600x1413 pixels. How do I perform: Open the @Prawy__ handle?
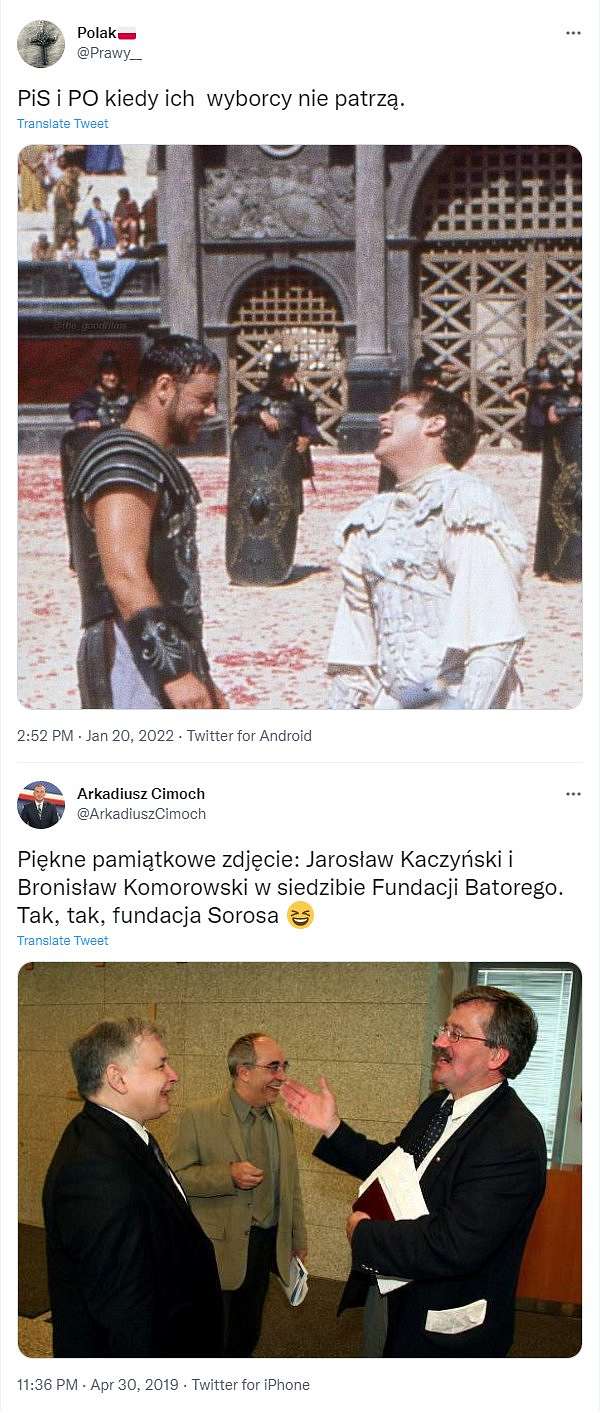point(109,53)
